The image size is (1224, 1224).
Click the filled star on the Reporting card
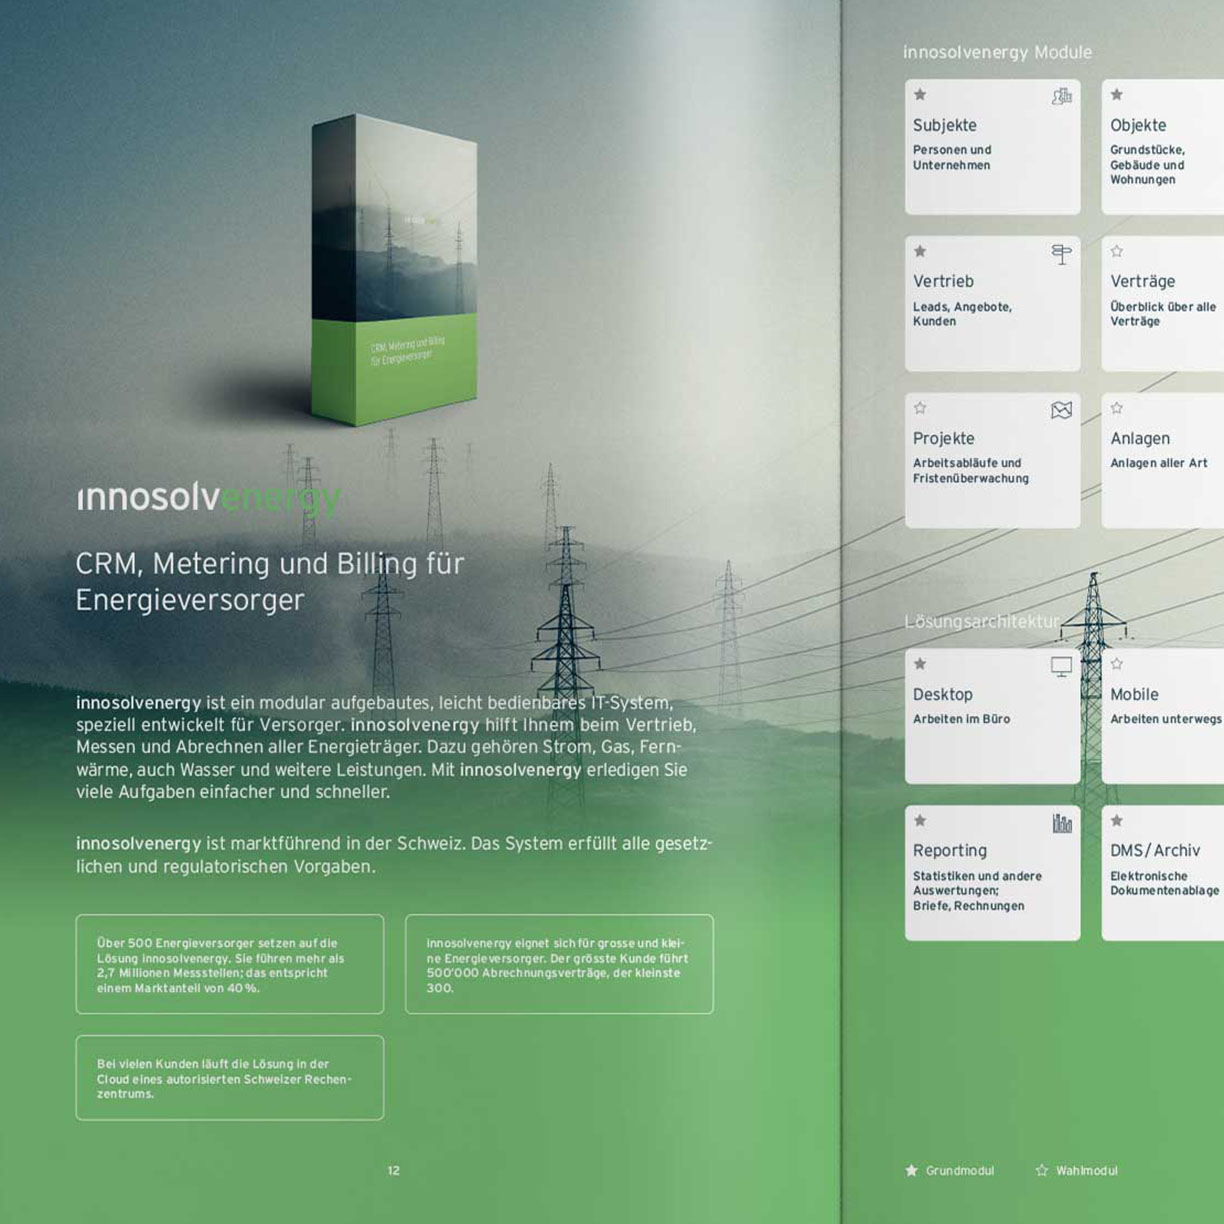(x=920, y=821)
